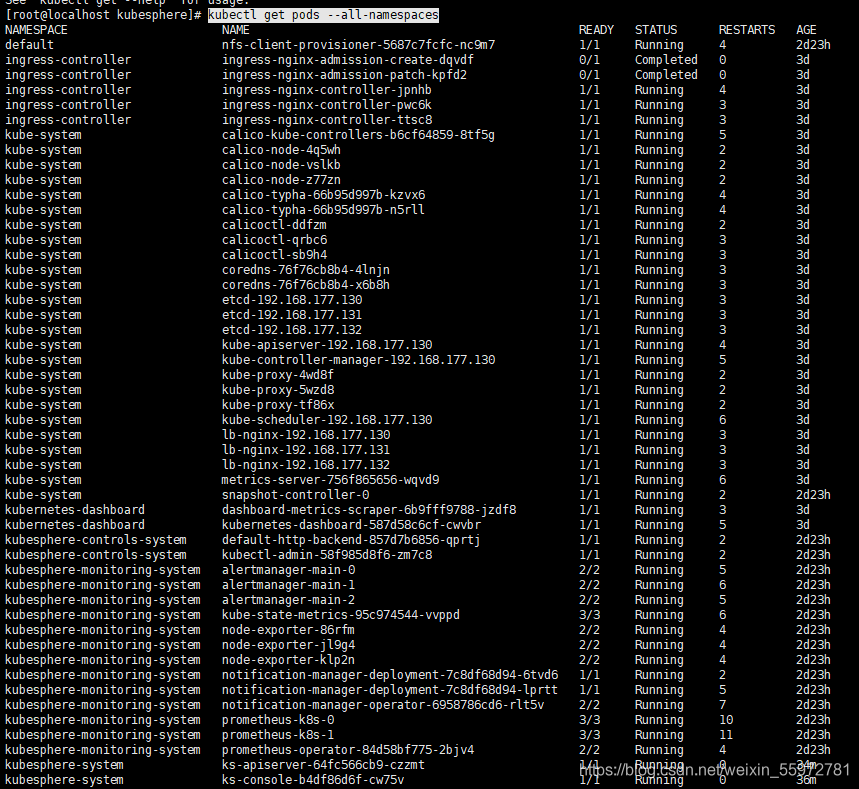Click the default namespace cell
The image size is (859, 789).
tap(30, 45)
